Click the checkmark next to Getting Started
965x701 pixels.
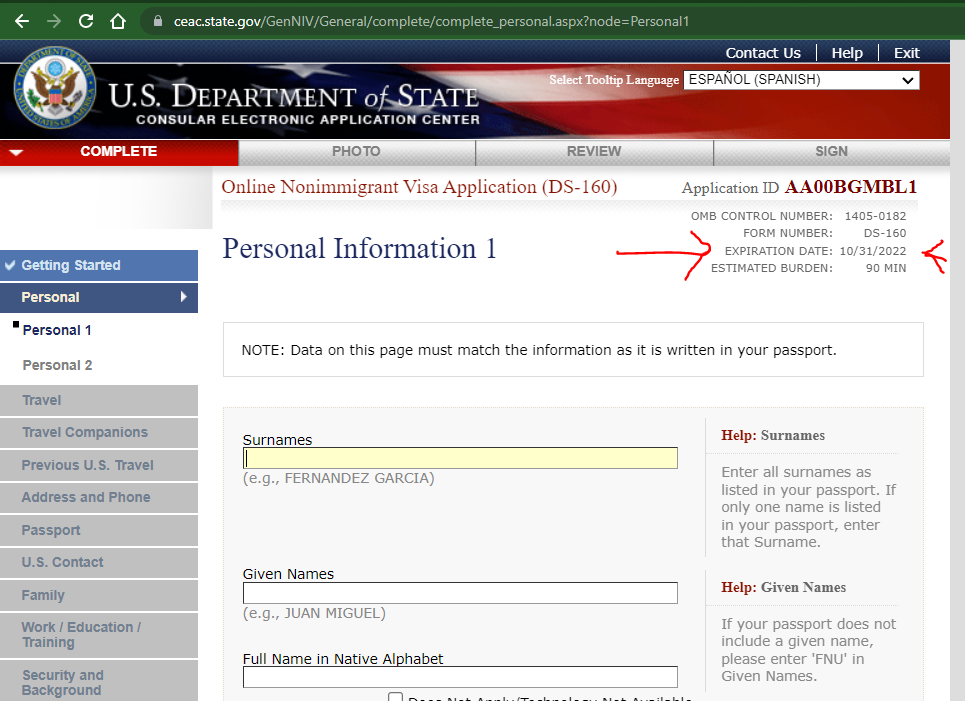click(12, 265)
